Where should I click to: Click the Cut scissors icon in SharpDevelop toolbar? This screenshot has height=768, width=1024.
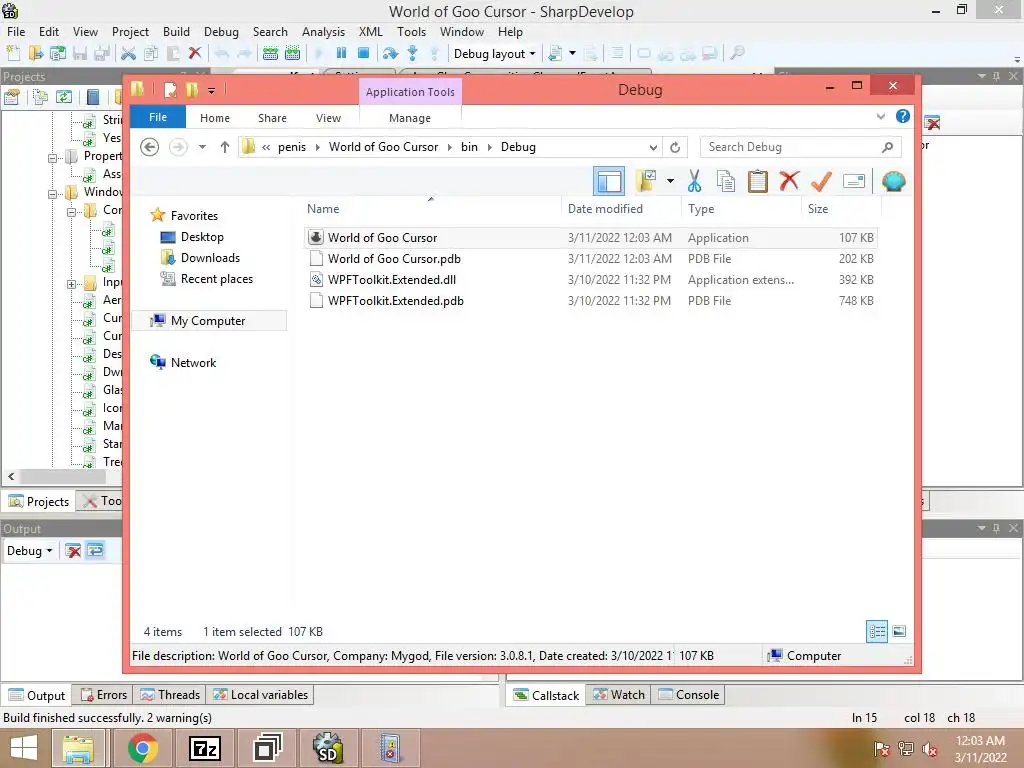coord(128,54)
